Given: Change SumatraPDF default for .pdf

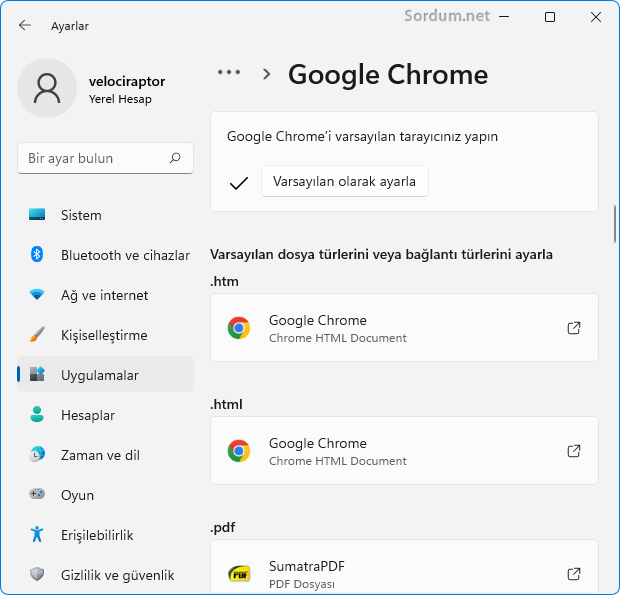Looking at the screenshot, I should click(x=404, y=566).
